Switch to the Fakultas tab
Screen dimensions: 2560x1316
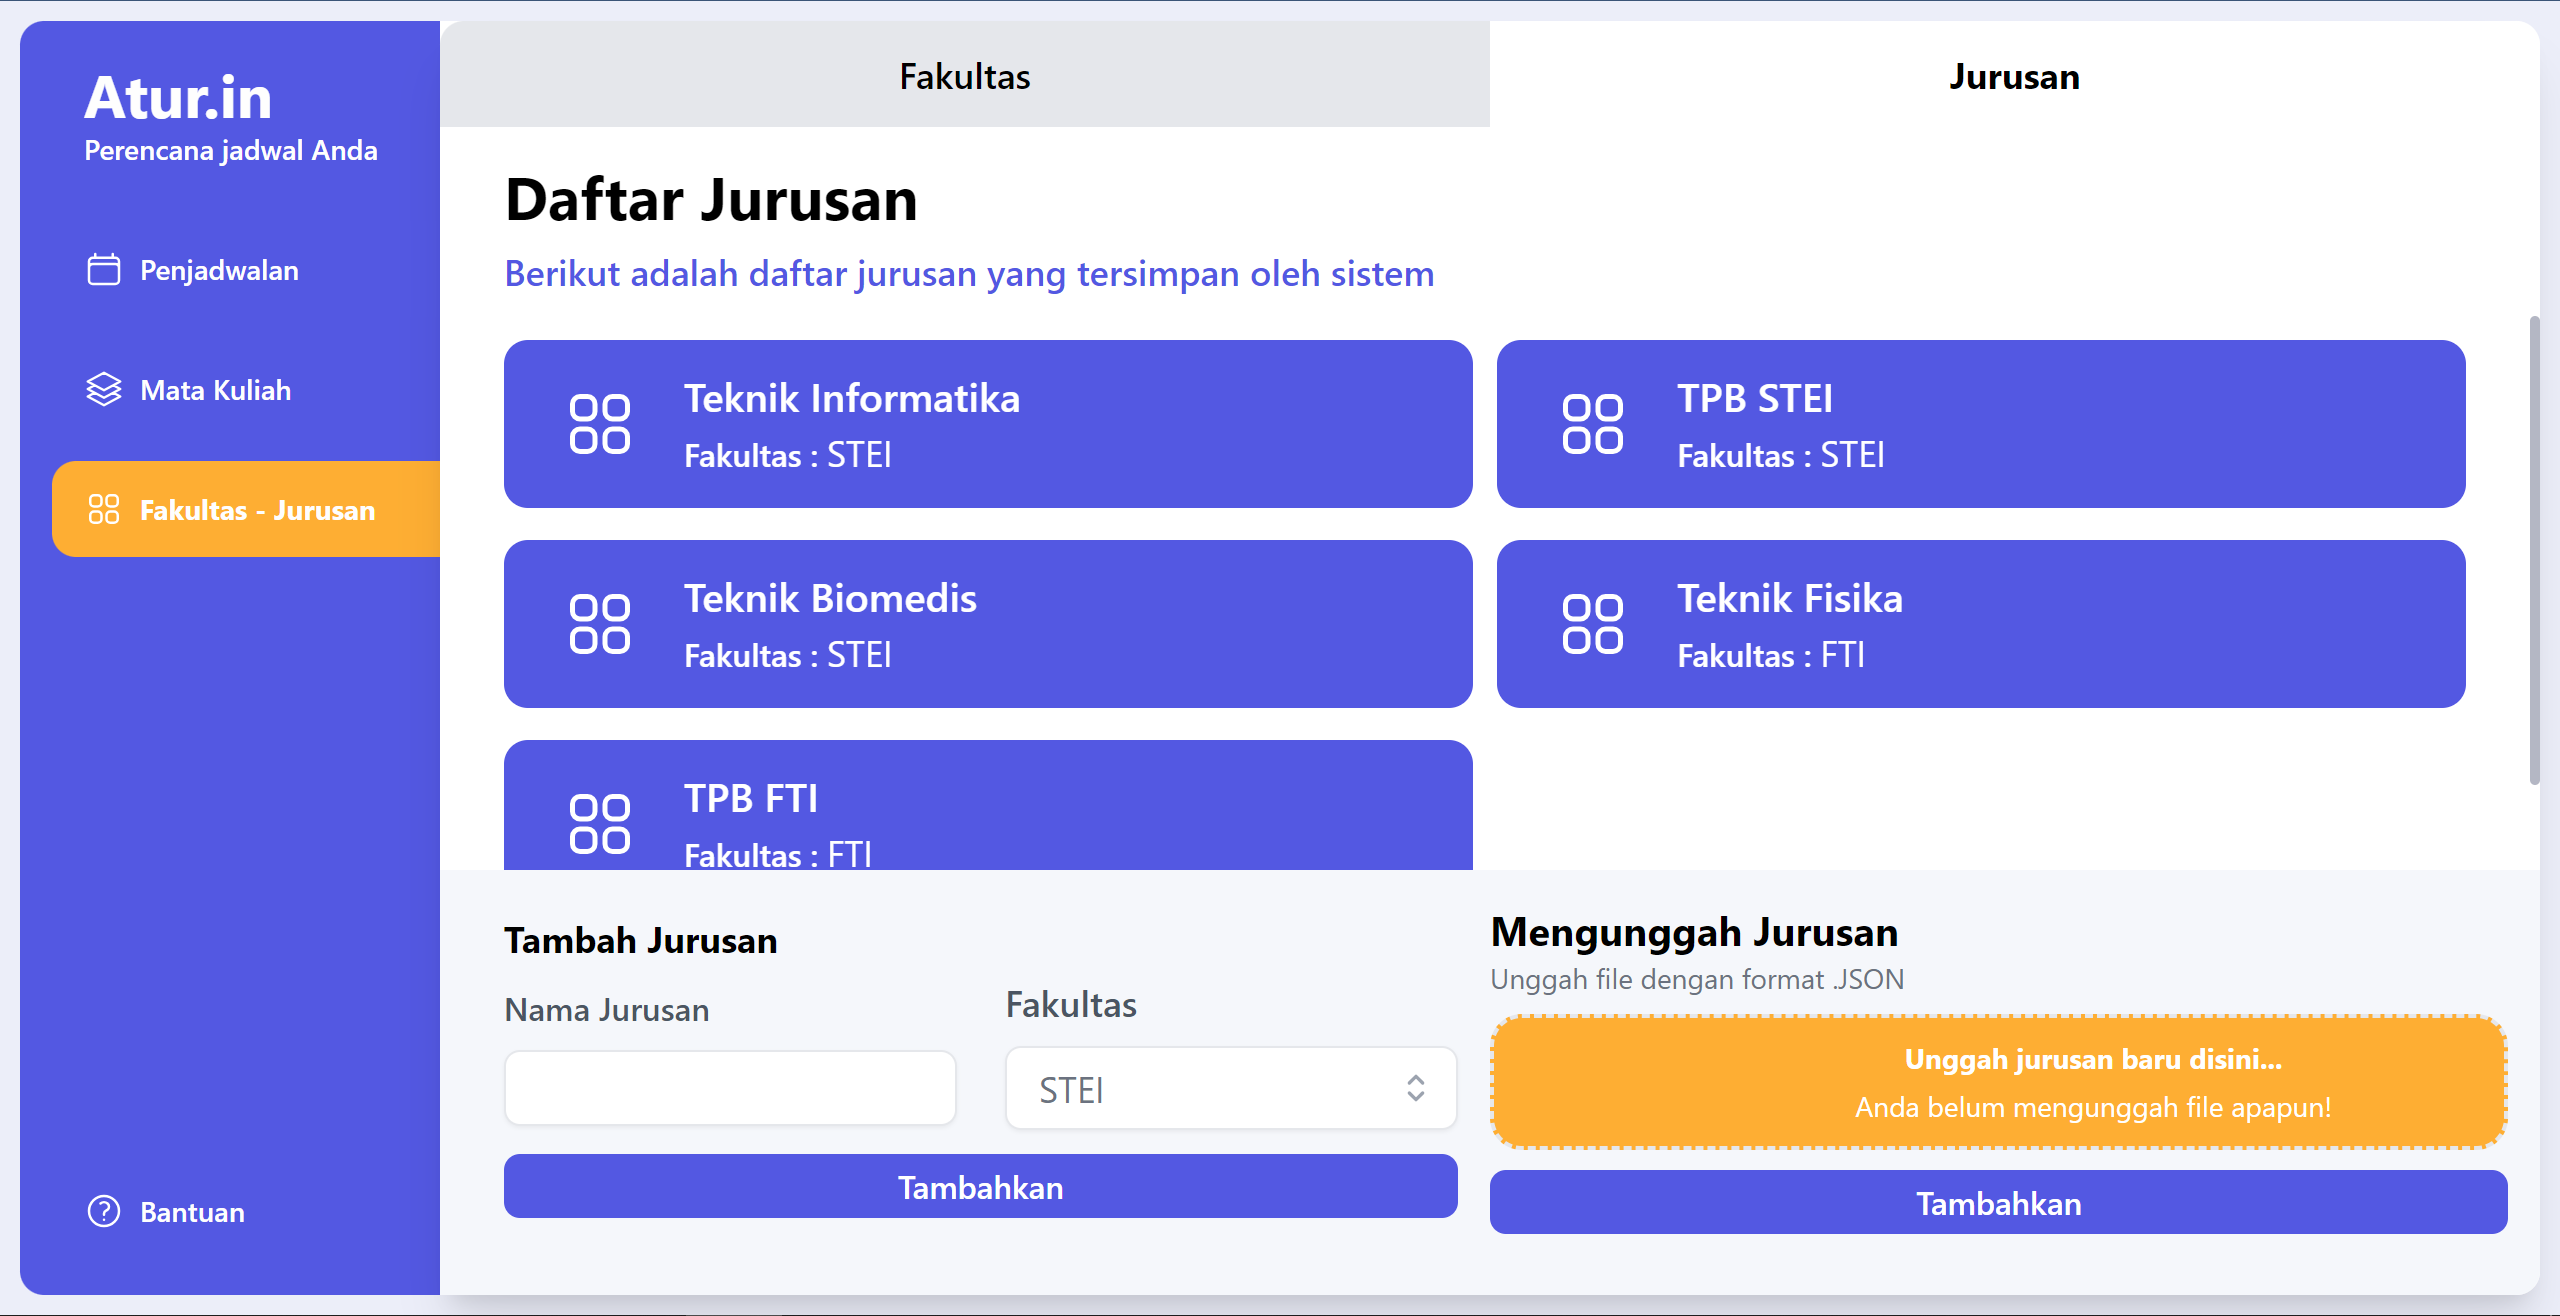tap(965, 76)
